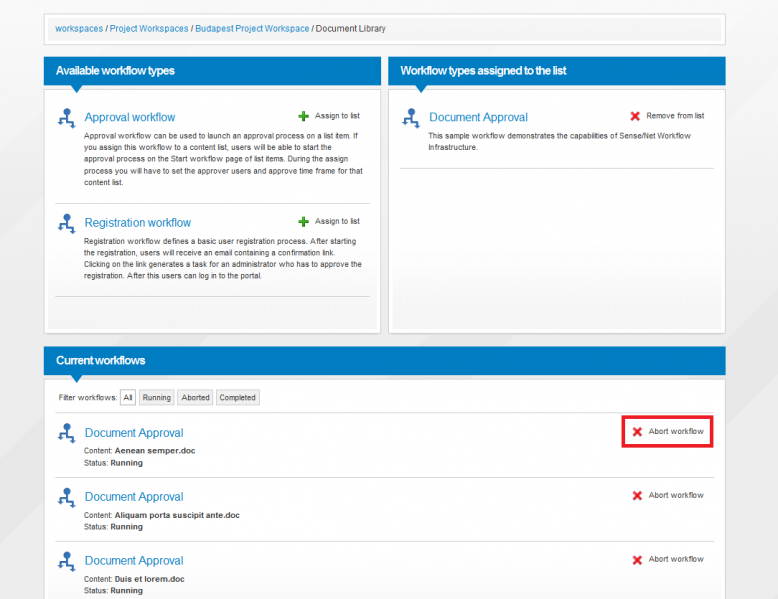
Task: Go to Project Workspaces breadcrumb
Action: tap(149, 29)
